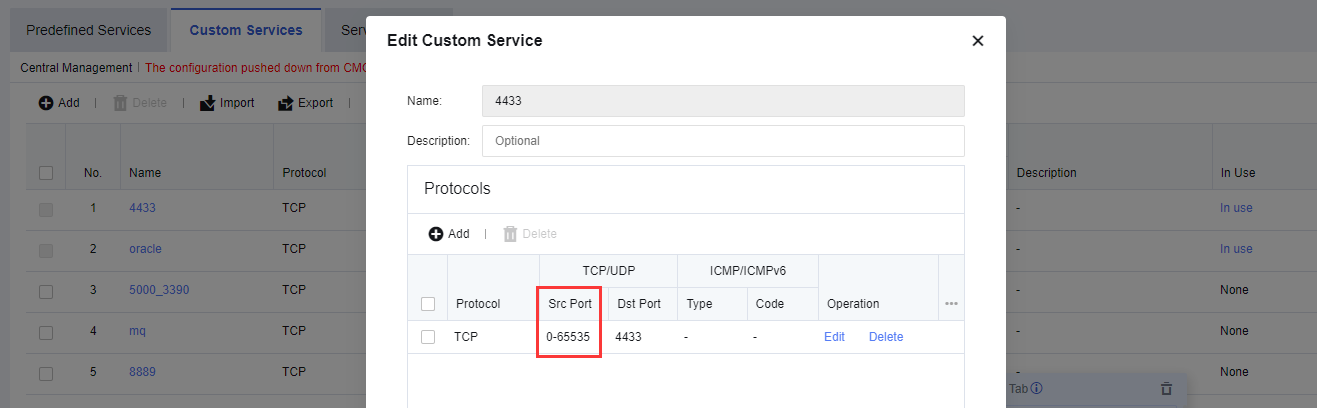Image resolution: width=1317 pixels, height=408 pixels.
Task: Select the Custom Services tab
Action: pos(245,30)
